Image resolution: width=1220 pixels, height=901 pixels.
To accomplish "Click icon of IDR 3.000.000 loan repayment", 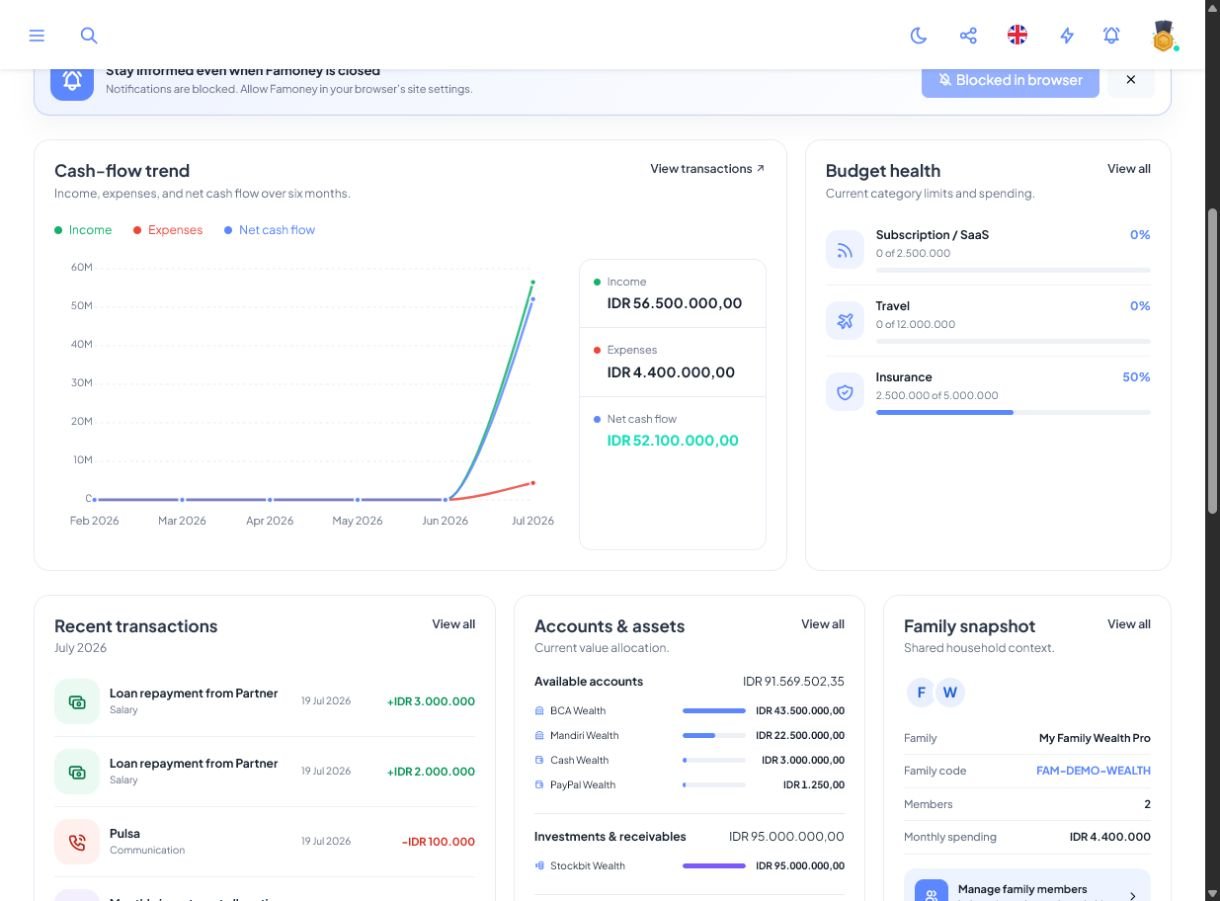I will pyautogui.click(x=77, y=702).
